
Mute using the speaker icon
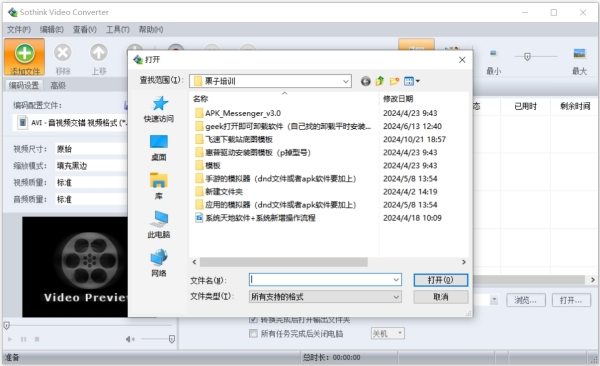click(x=130, y=339)
